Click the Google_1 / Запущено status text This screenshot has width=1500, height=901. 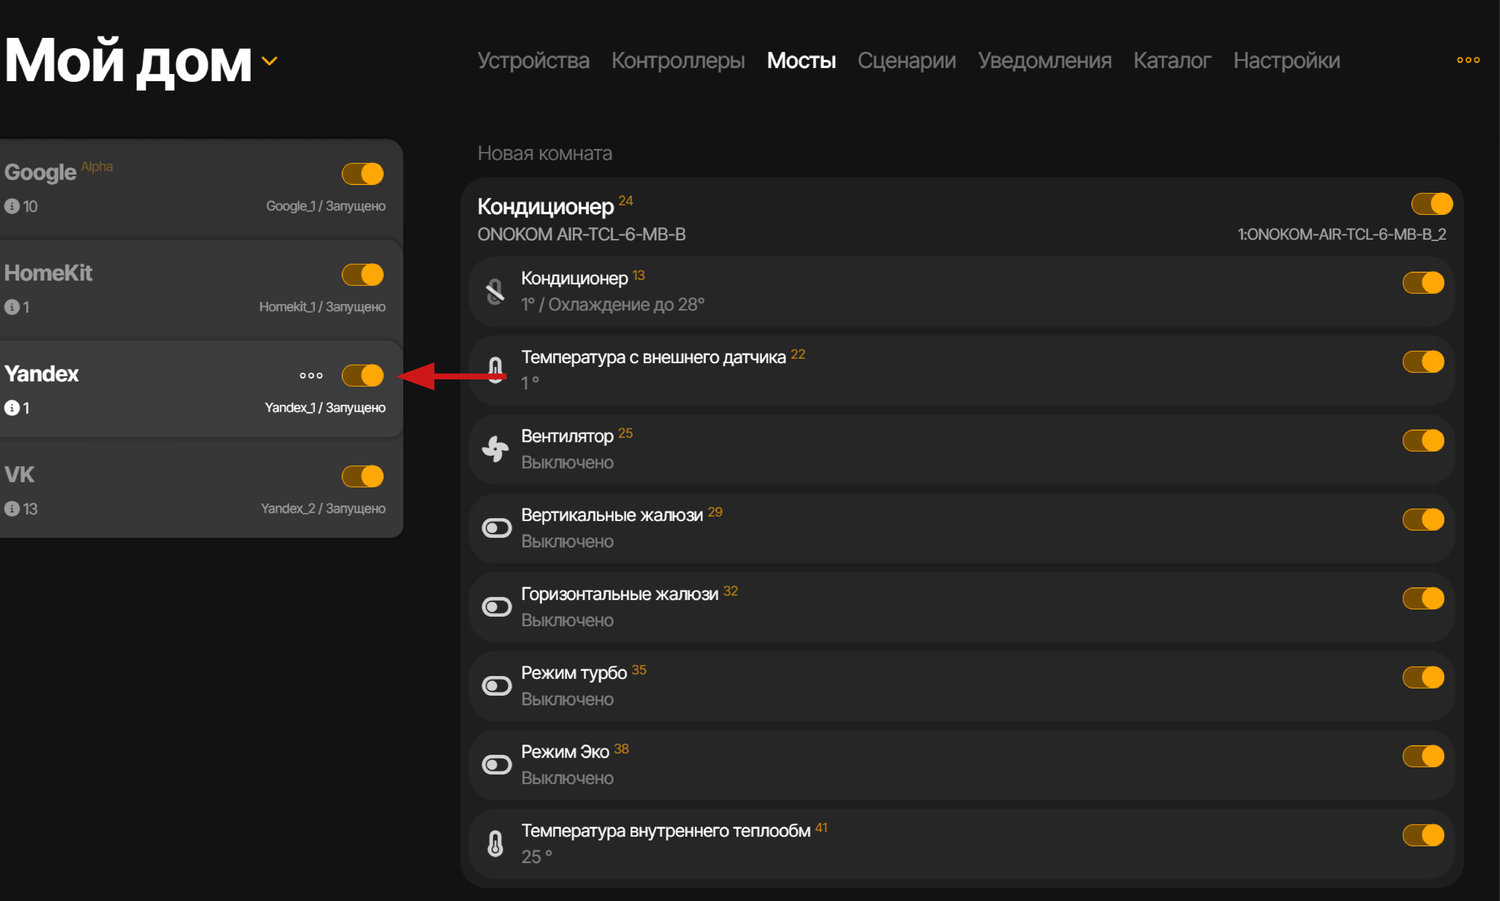tap(325, 206)
